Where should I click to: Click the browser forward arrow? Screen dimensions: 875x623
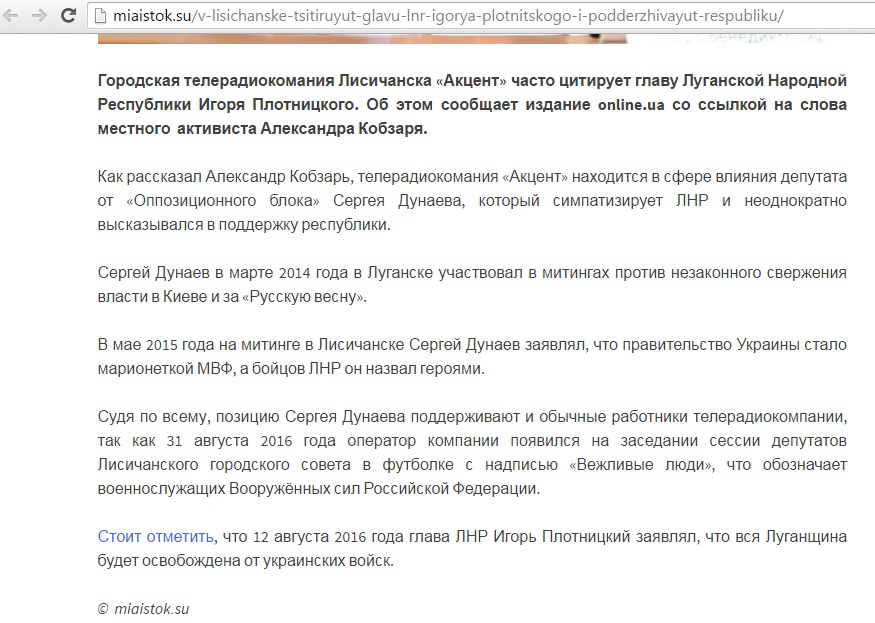[x=39, y=17]
